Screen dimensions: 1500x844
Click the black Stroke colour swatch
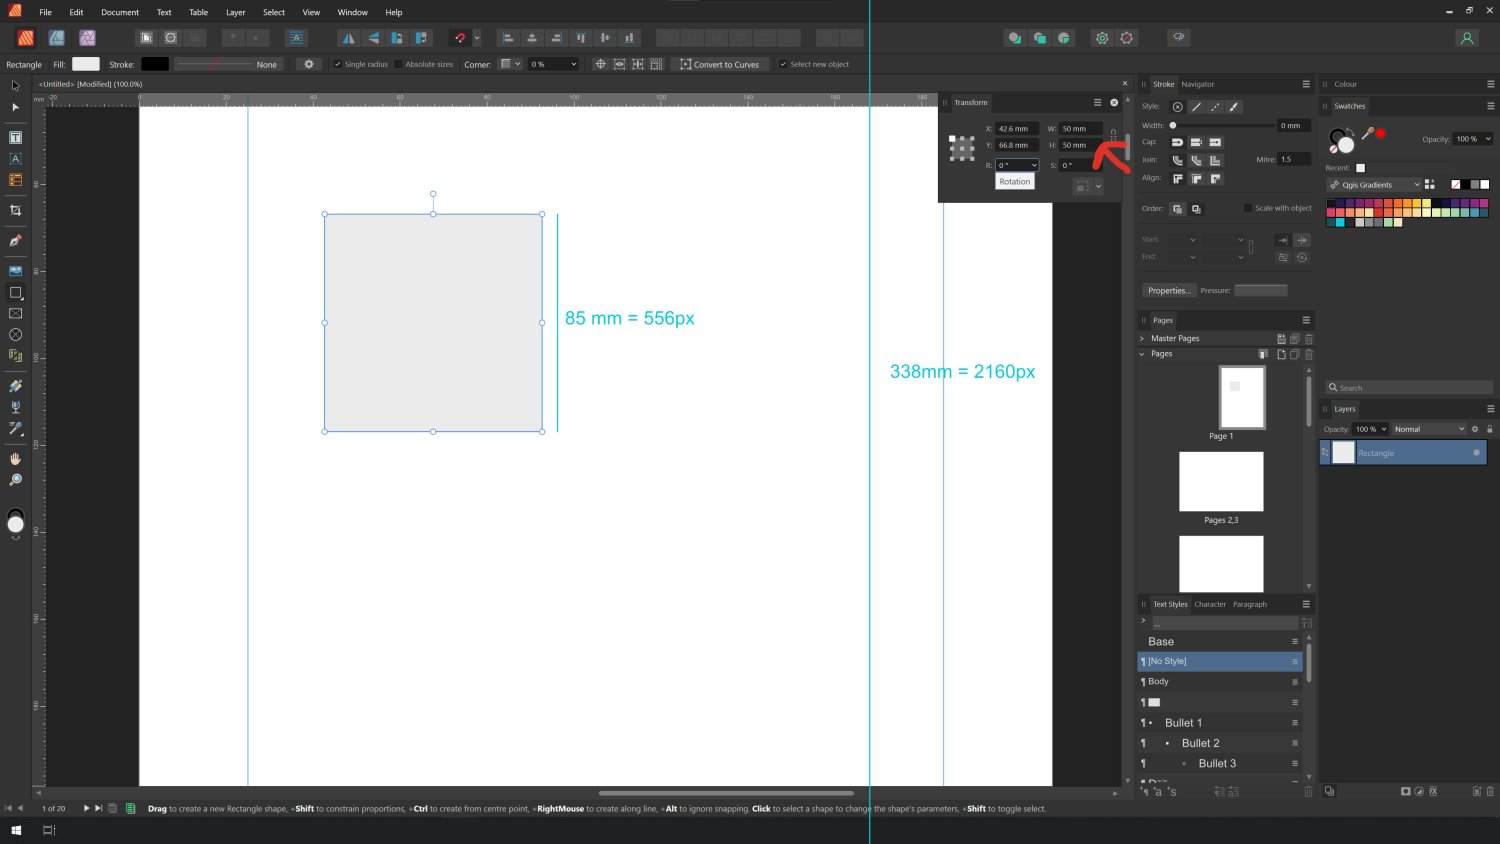coord(155,64)
